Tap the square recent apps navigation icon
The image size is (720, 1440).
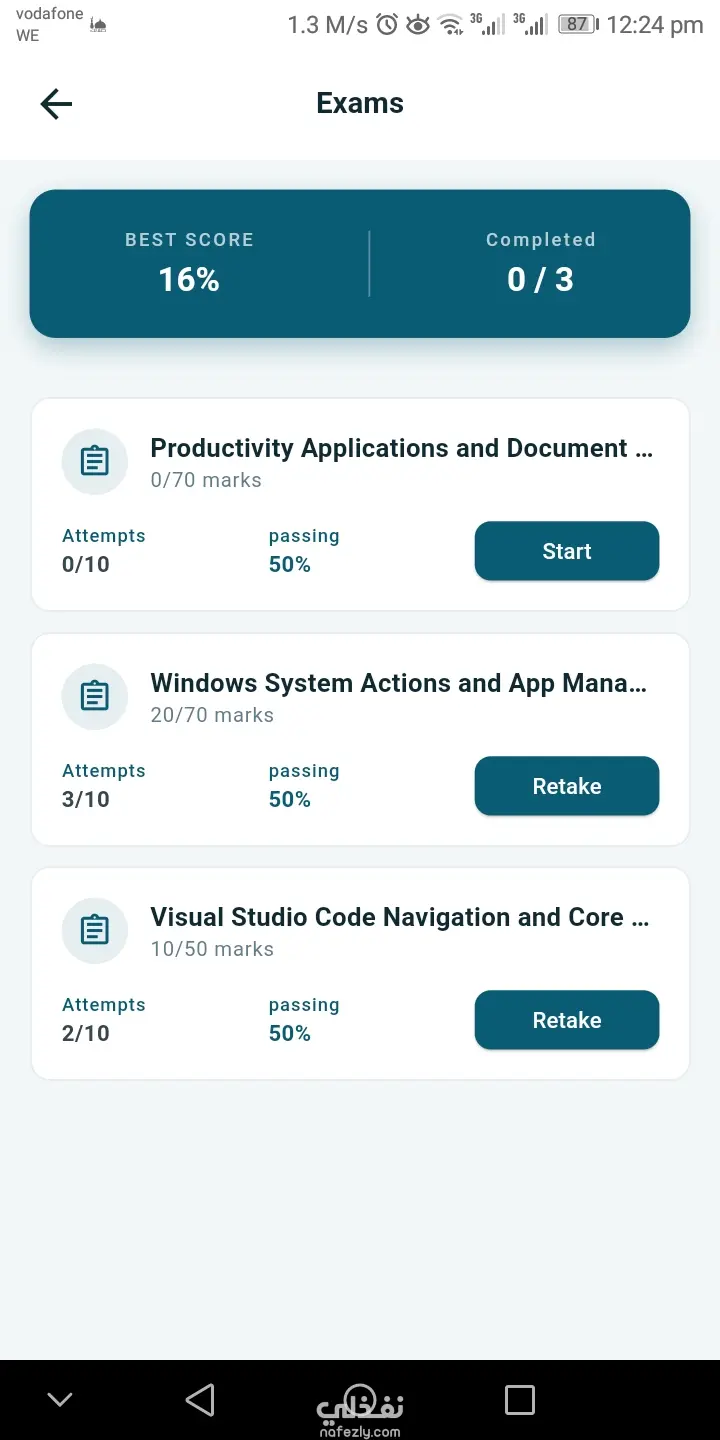point(520,1399)
